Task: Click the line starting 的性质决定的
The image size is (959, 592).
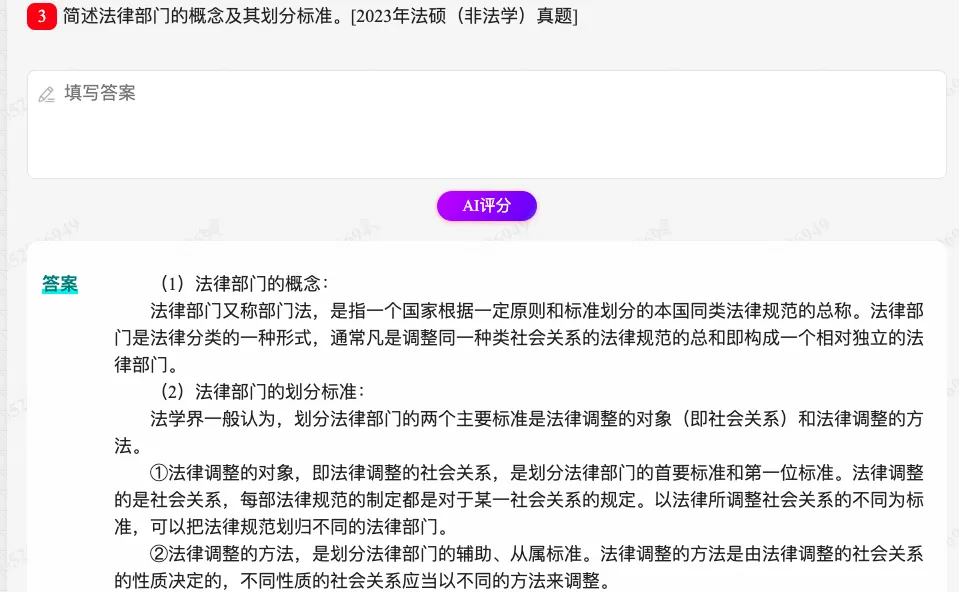Action: 363,580
